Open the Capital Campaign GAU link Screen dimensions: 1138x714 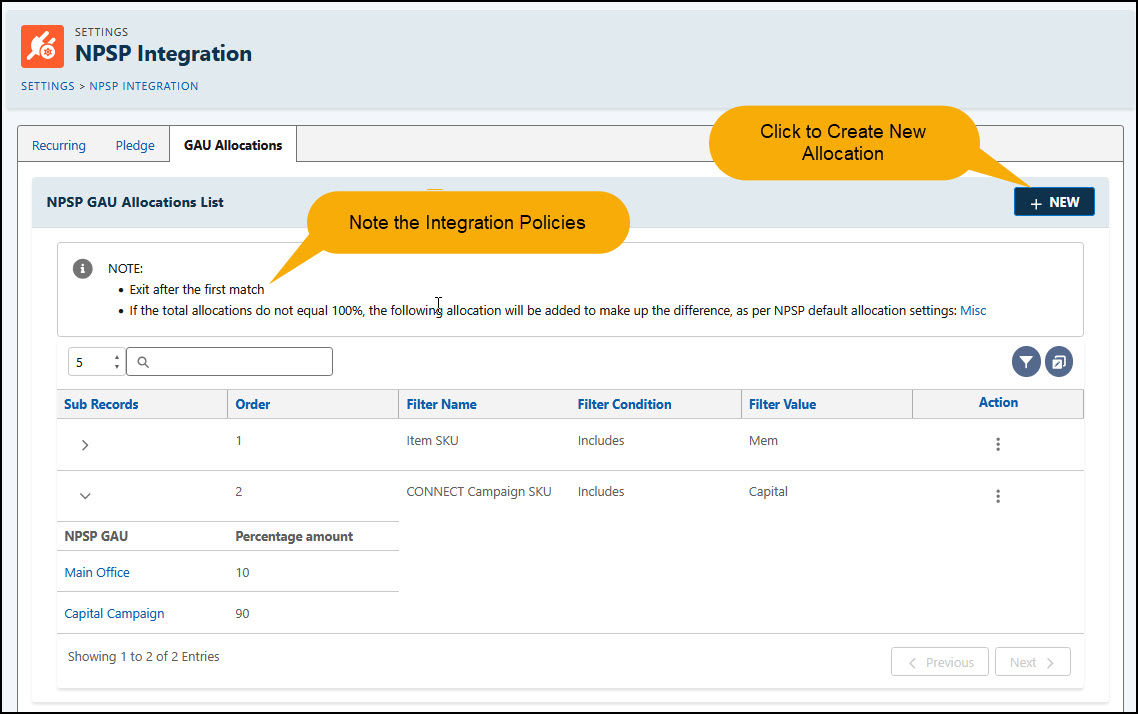(x=115, y=614)
